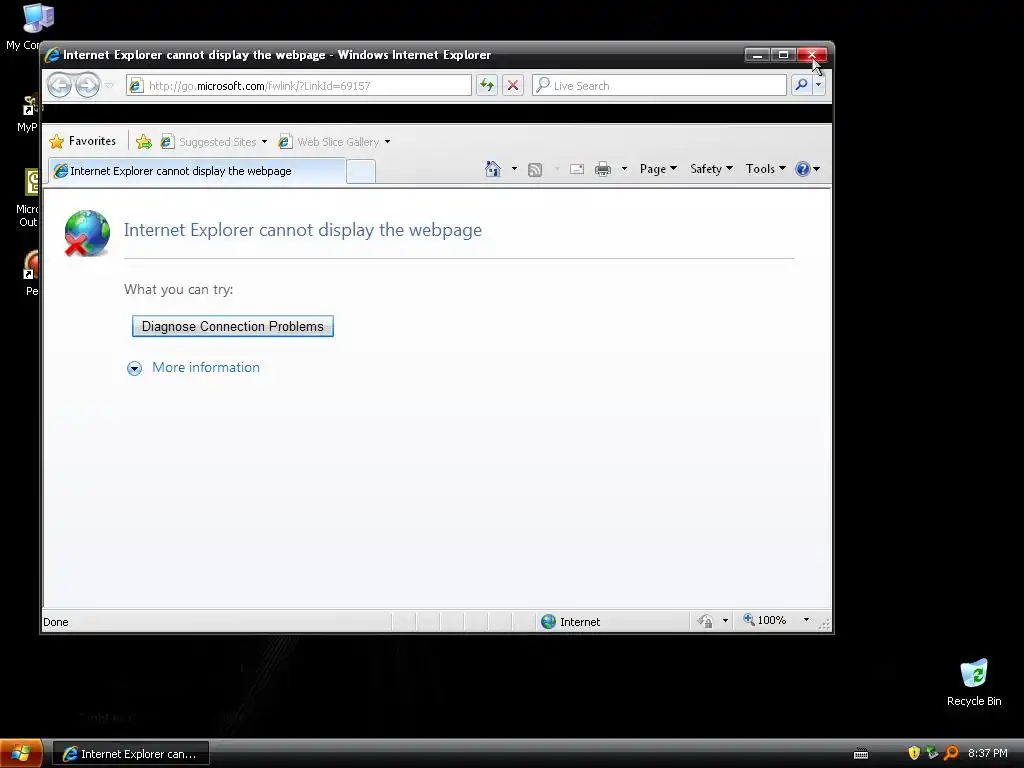
Task: Open the Safety menu
Action: 711,169
